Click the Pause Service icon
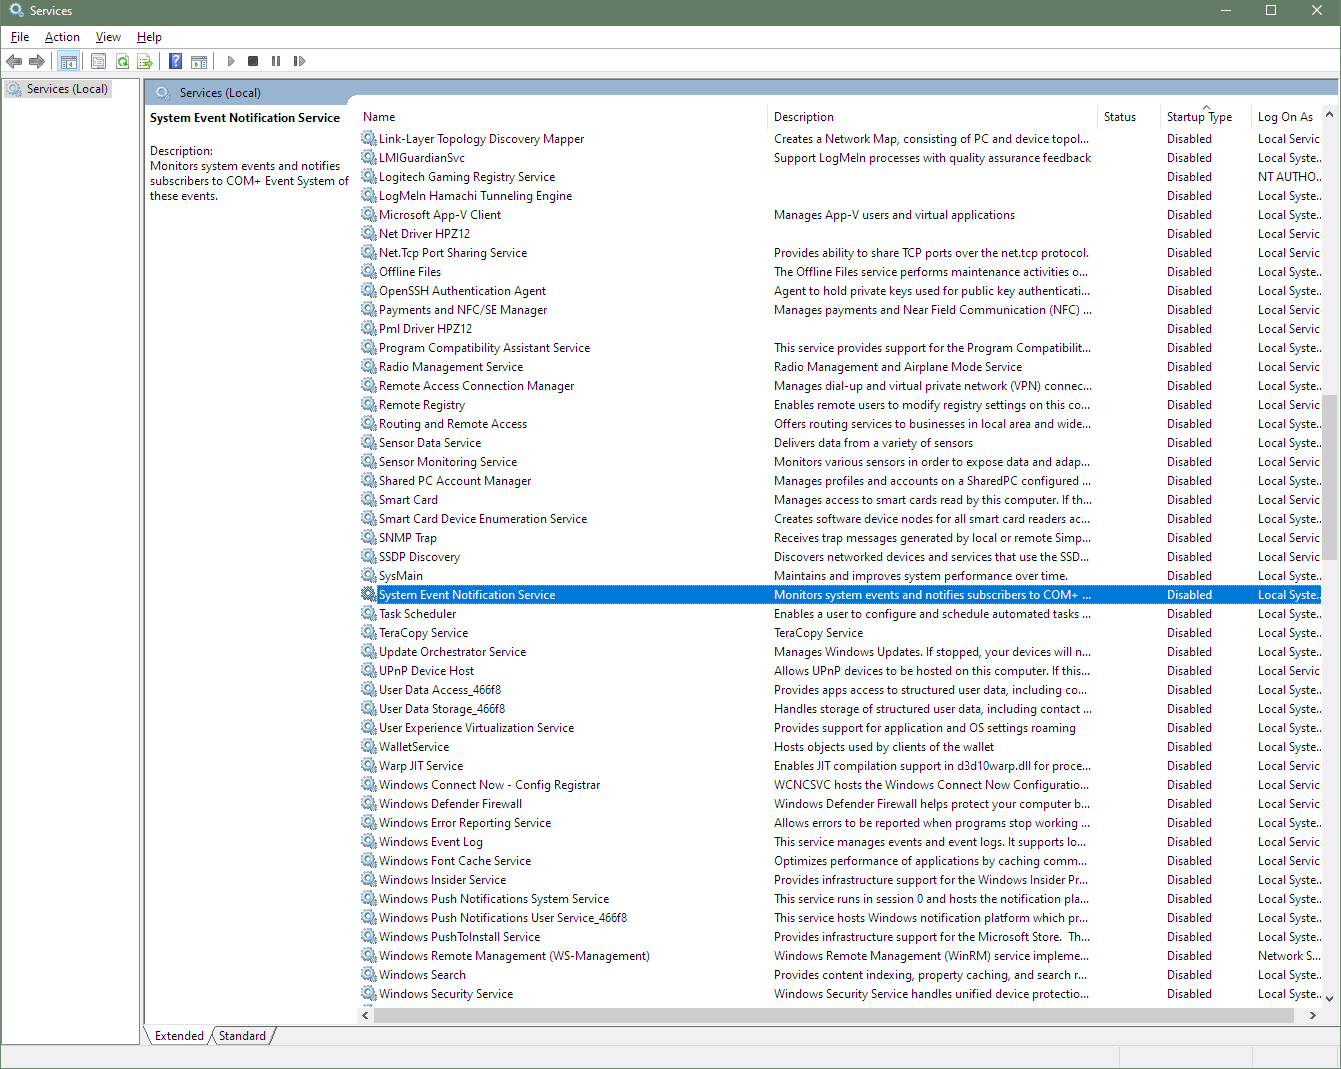Viewport: 1341px width, 1069px height. (x=276, y=61)
